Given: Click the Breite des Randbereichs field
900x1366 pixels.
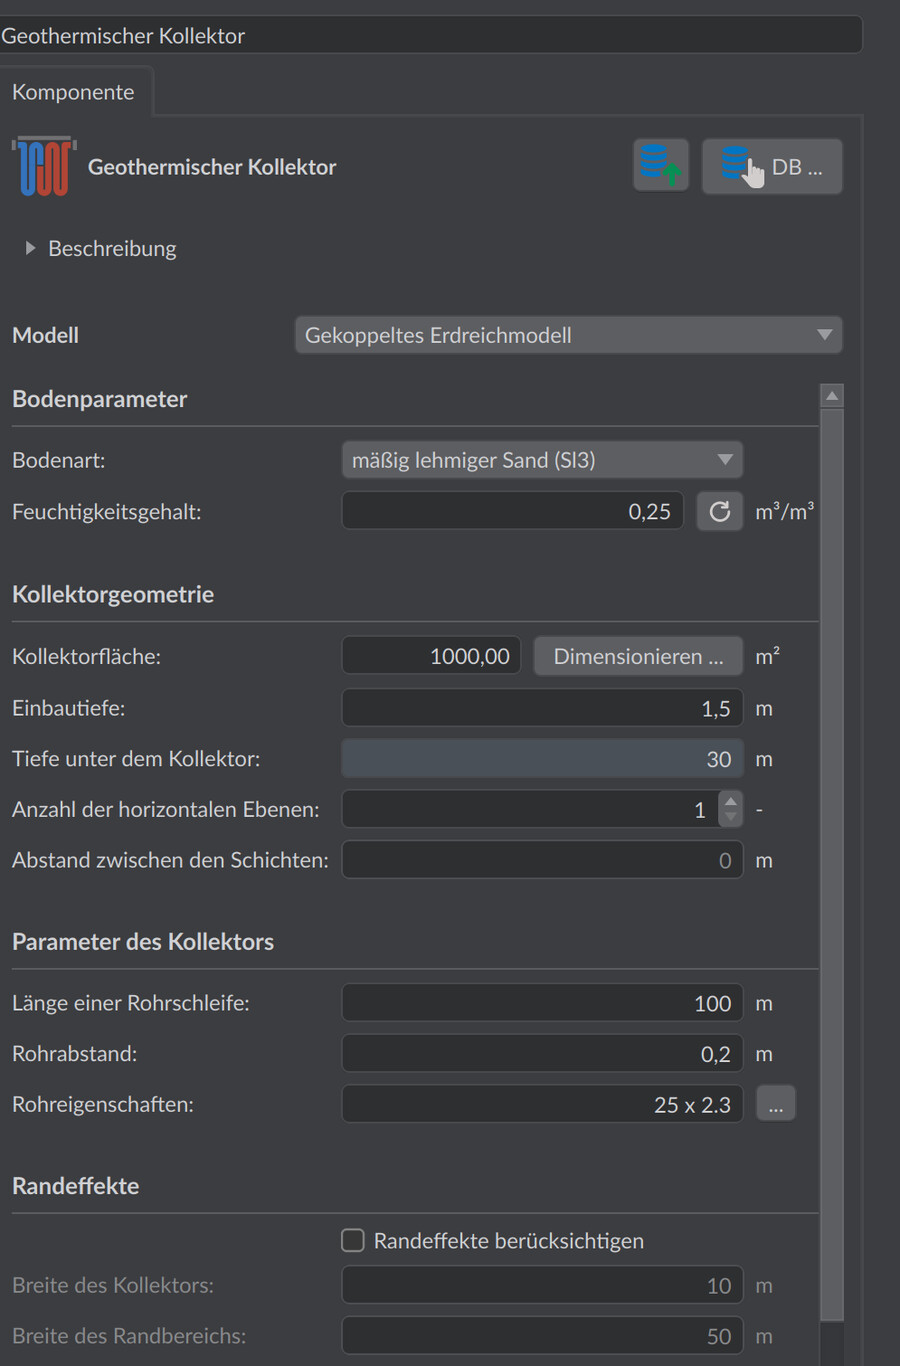Looking at the screenshot, I should coord(542,1336).
